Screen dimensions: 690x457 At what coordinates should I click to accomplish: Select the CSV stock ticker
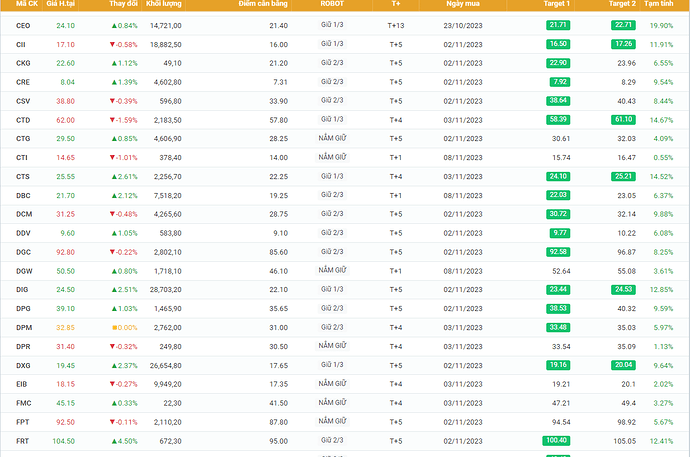[23, 101]
